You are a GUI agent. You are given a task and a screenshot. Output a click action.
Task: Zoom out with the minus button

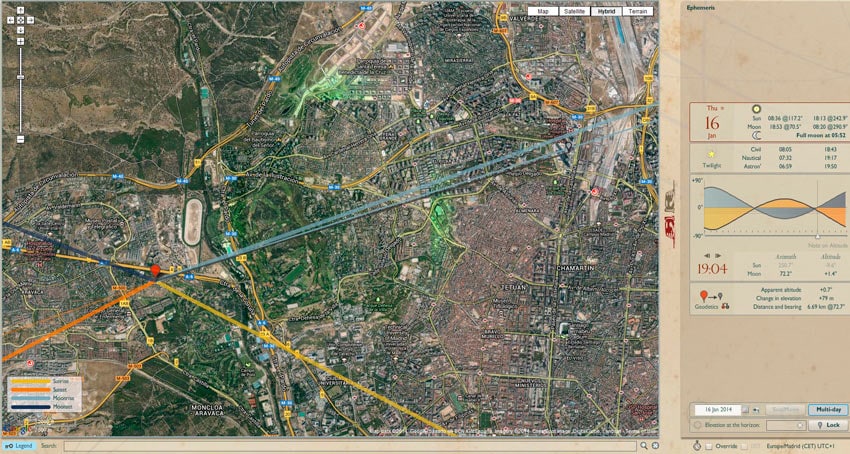coord(20,139)
